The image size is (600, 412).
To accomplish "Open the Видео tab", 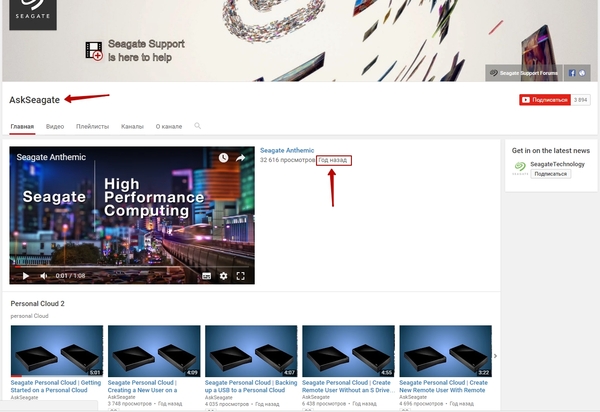I will (x=55, y=127).
